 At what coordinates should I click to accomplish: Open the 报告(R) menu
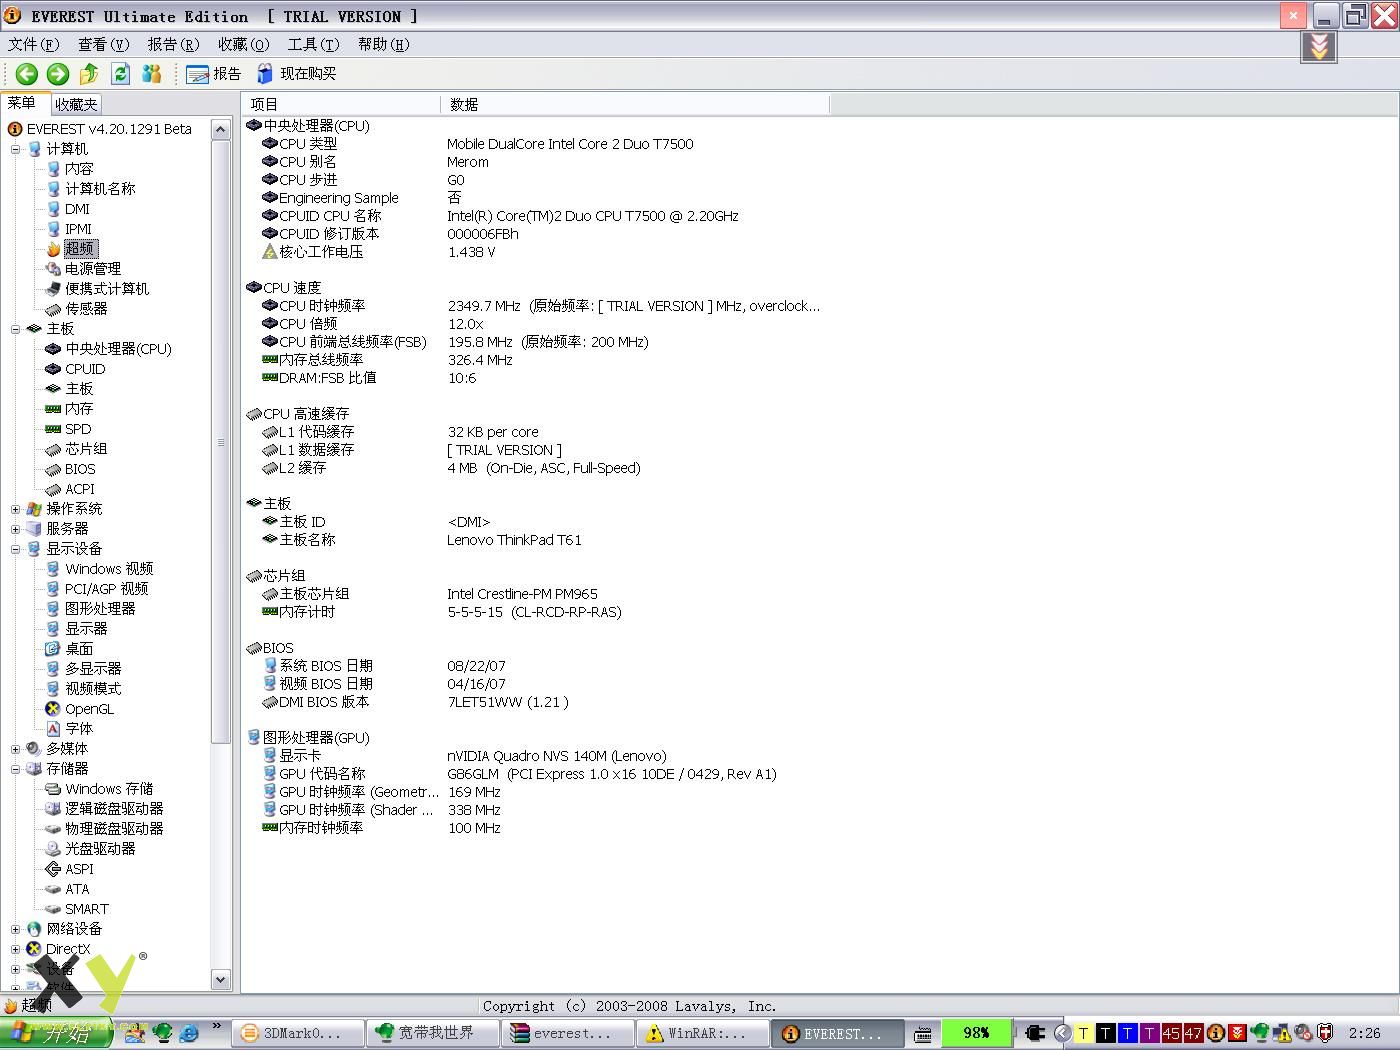click(x=174, y=44)
